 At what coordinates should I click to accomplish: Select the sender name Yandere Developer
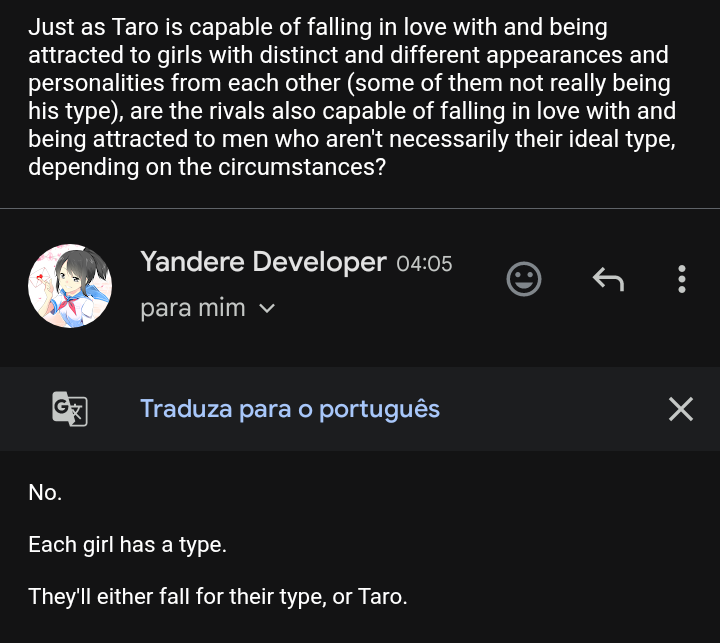click(x=263, y=262)
